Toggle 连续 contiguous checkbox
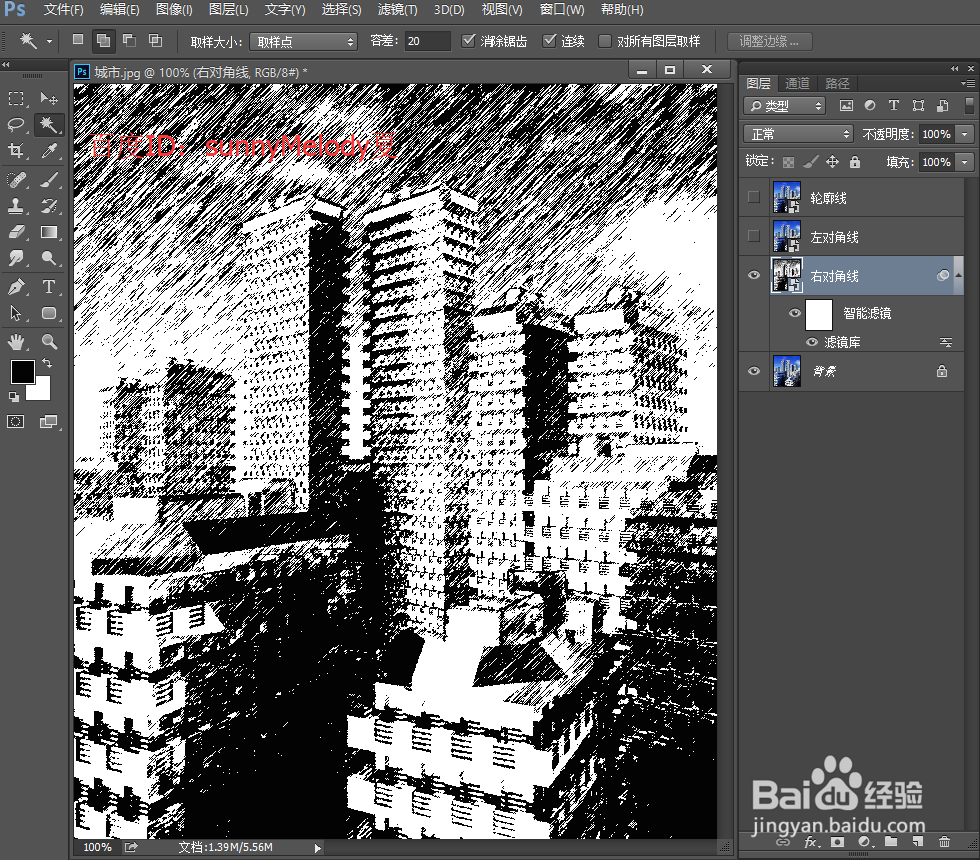Viewport: 980px width, 860px height. pyautogui.click(x=549, y=41)
